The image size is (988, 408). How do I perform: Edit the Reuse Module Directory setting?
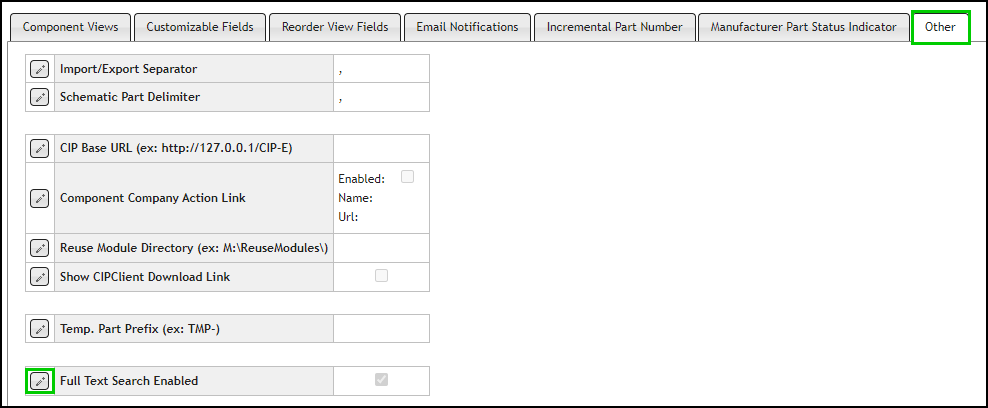39,248
